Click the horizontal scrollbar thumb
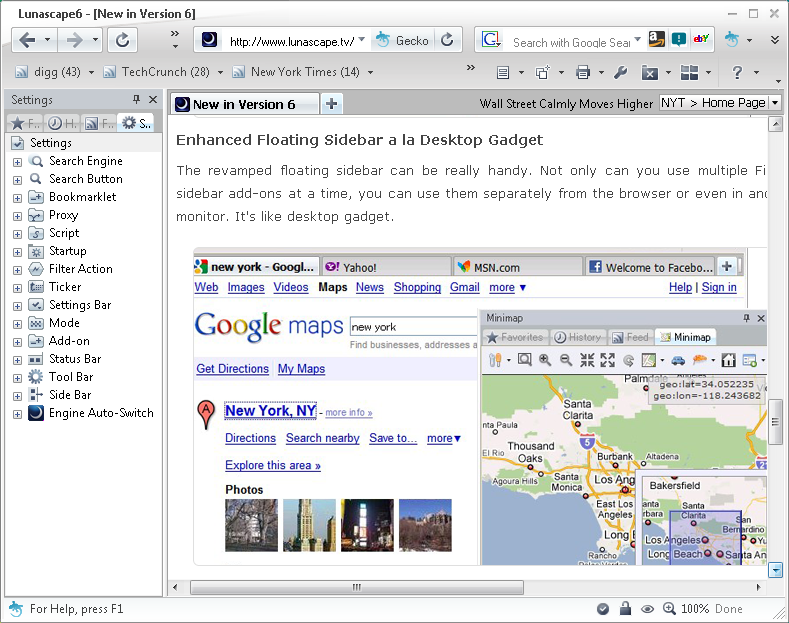Viewport: 789px width, 623px height. point(357,587)
